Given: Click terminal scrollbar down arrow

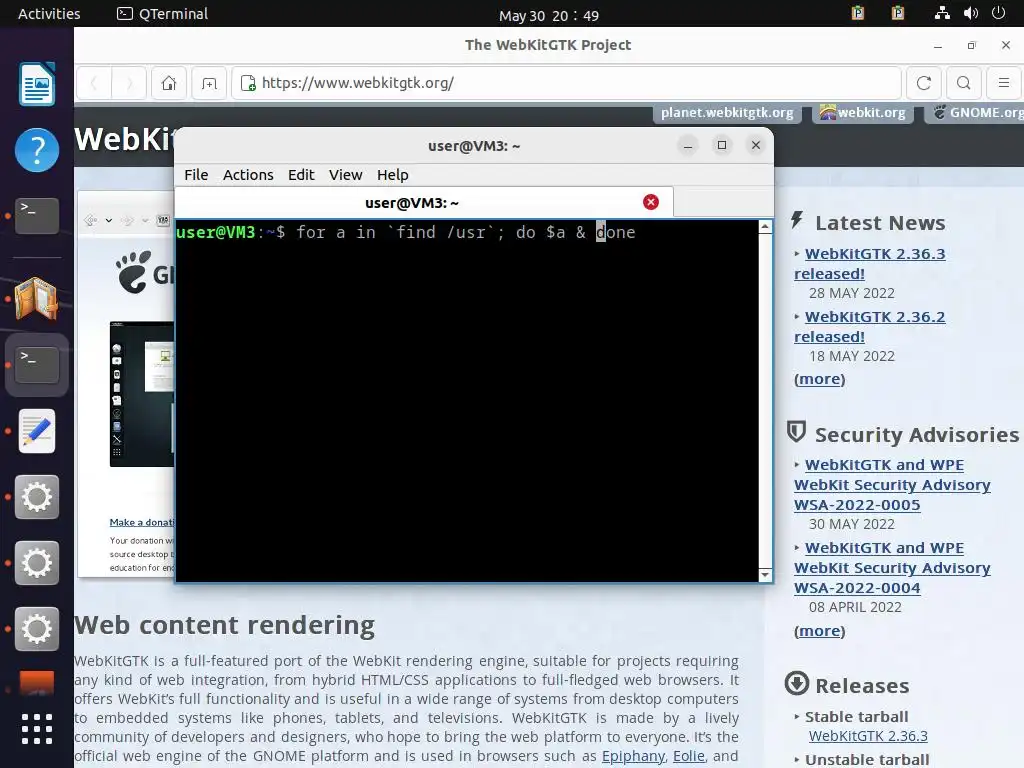Looking at the screenshot, I should 765,575.
